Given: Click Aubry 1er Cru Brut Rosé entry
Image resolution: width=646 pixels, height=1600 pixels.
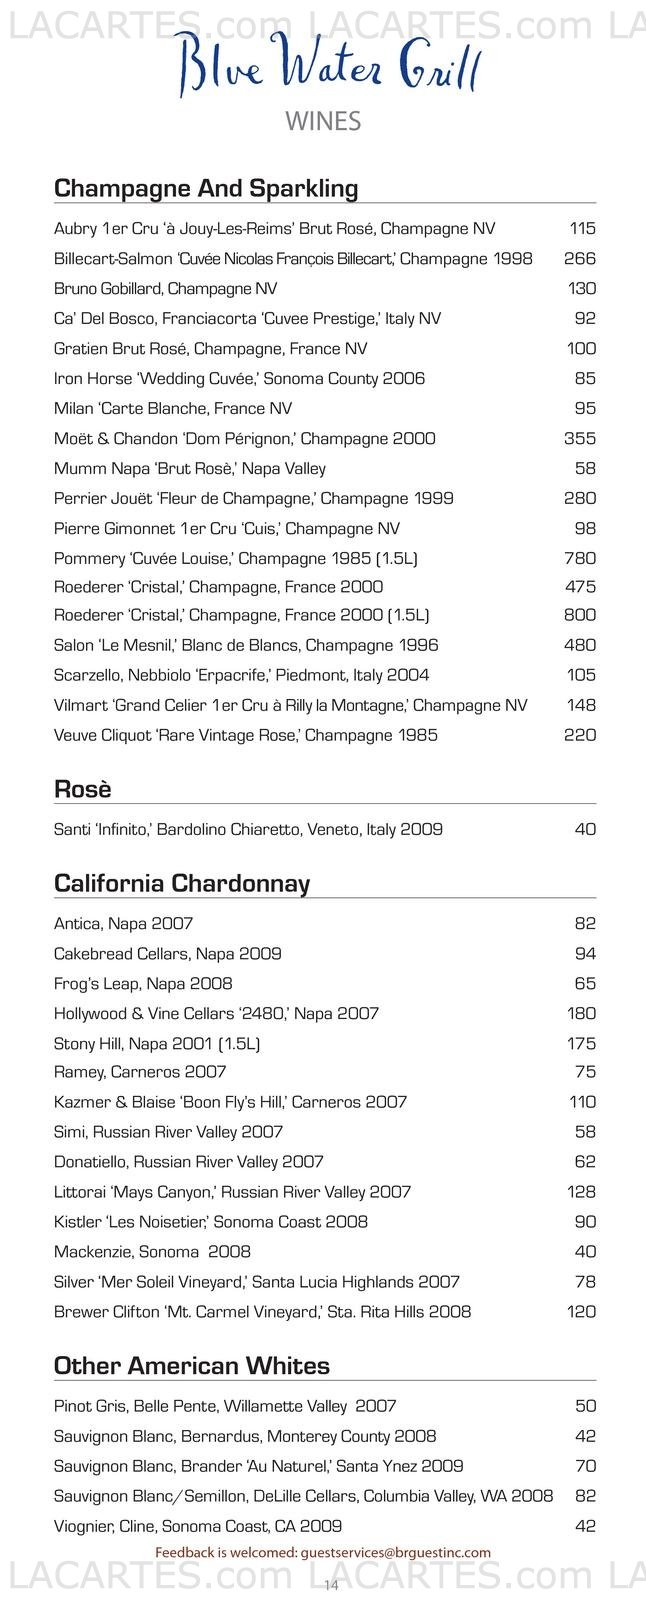Looking at the screenshot, I should click(x=325, y=228).
